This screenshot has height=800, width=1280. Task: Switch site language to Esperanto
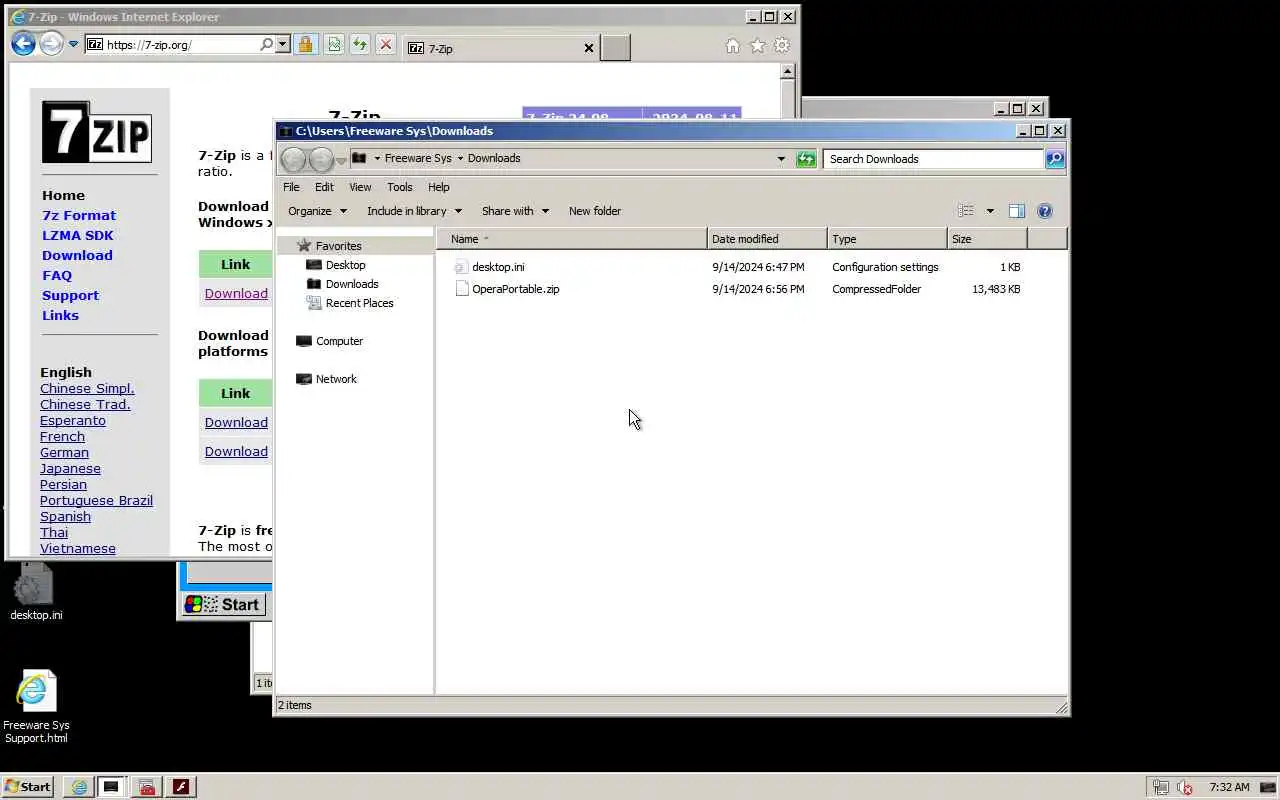73,420
